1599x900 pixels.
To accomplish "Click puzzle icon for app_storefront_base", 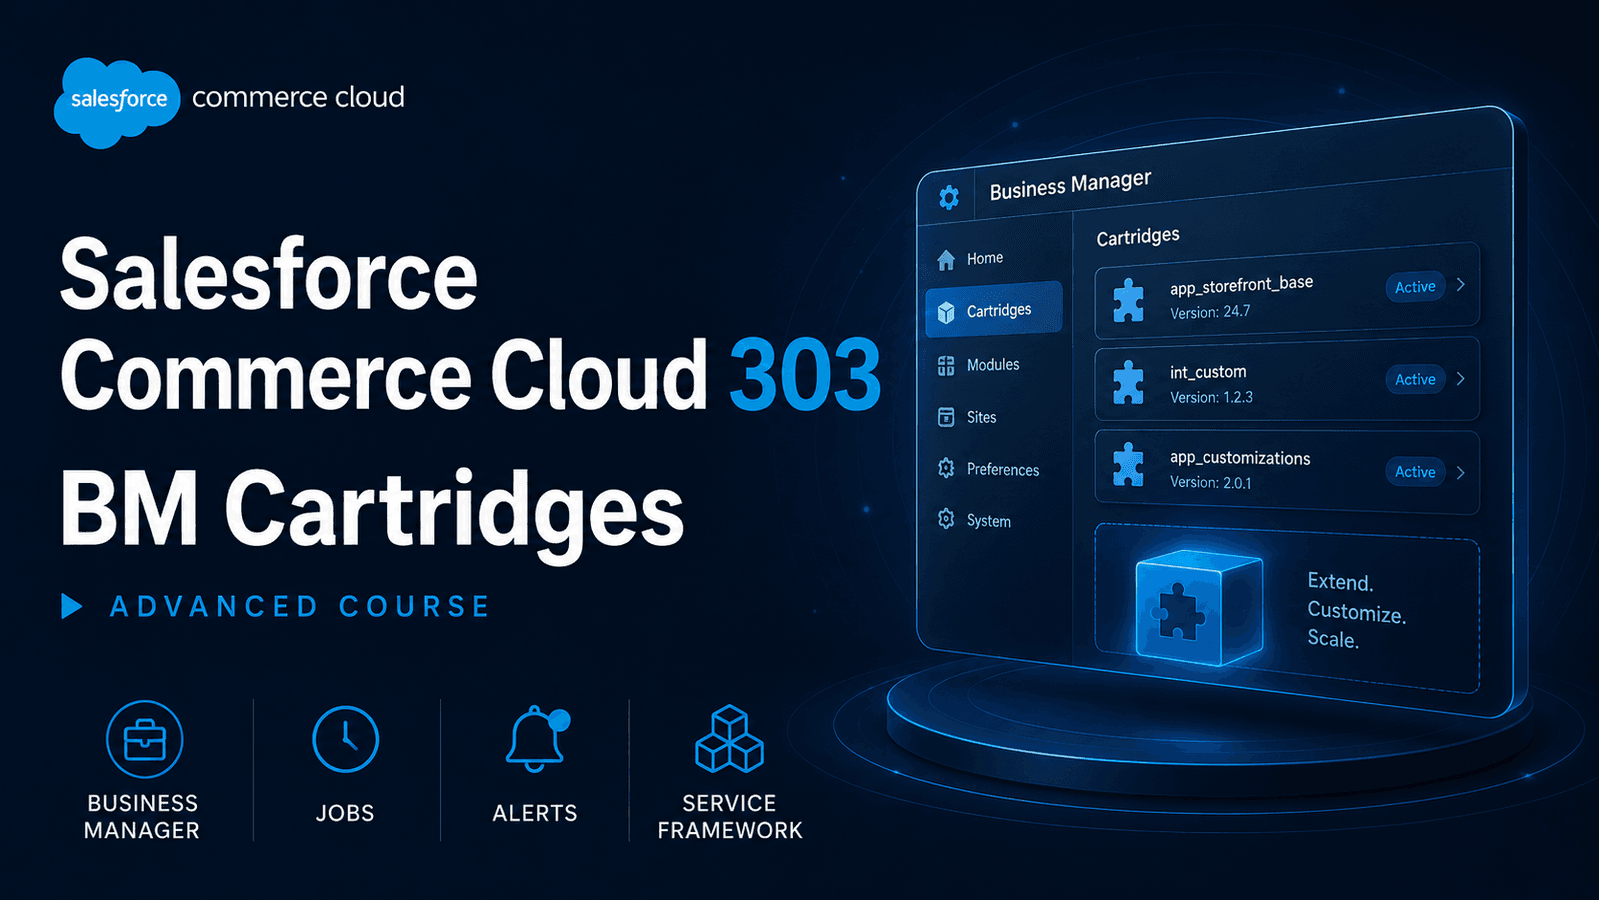I will click(x=1128, y=300).
